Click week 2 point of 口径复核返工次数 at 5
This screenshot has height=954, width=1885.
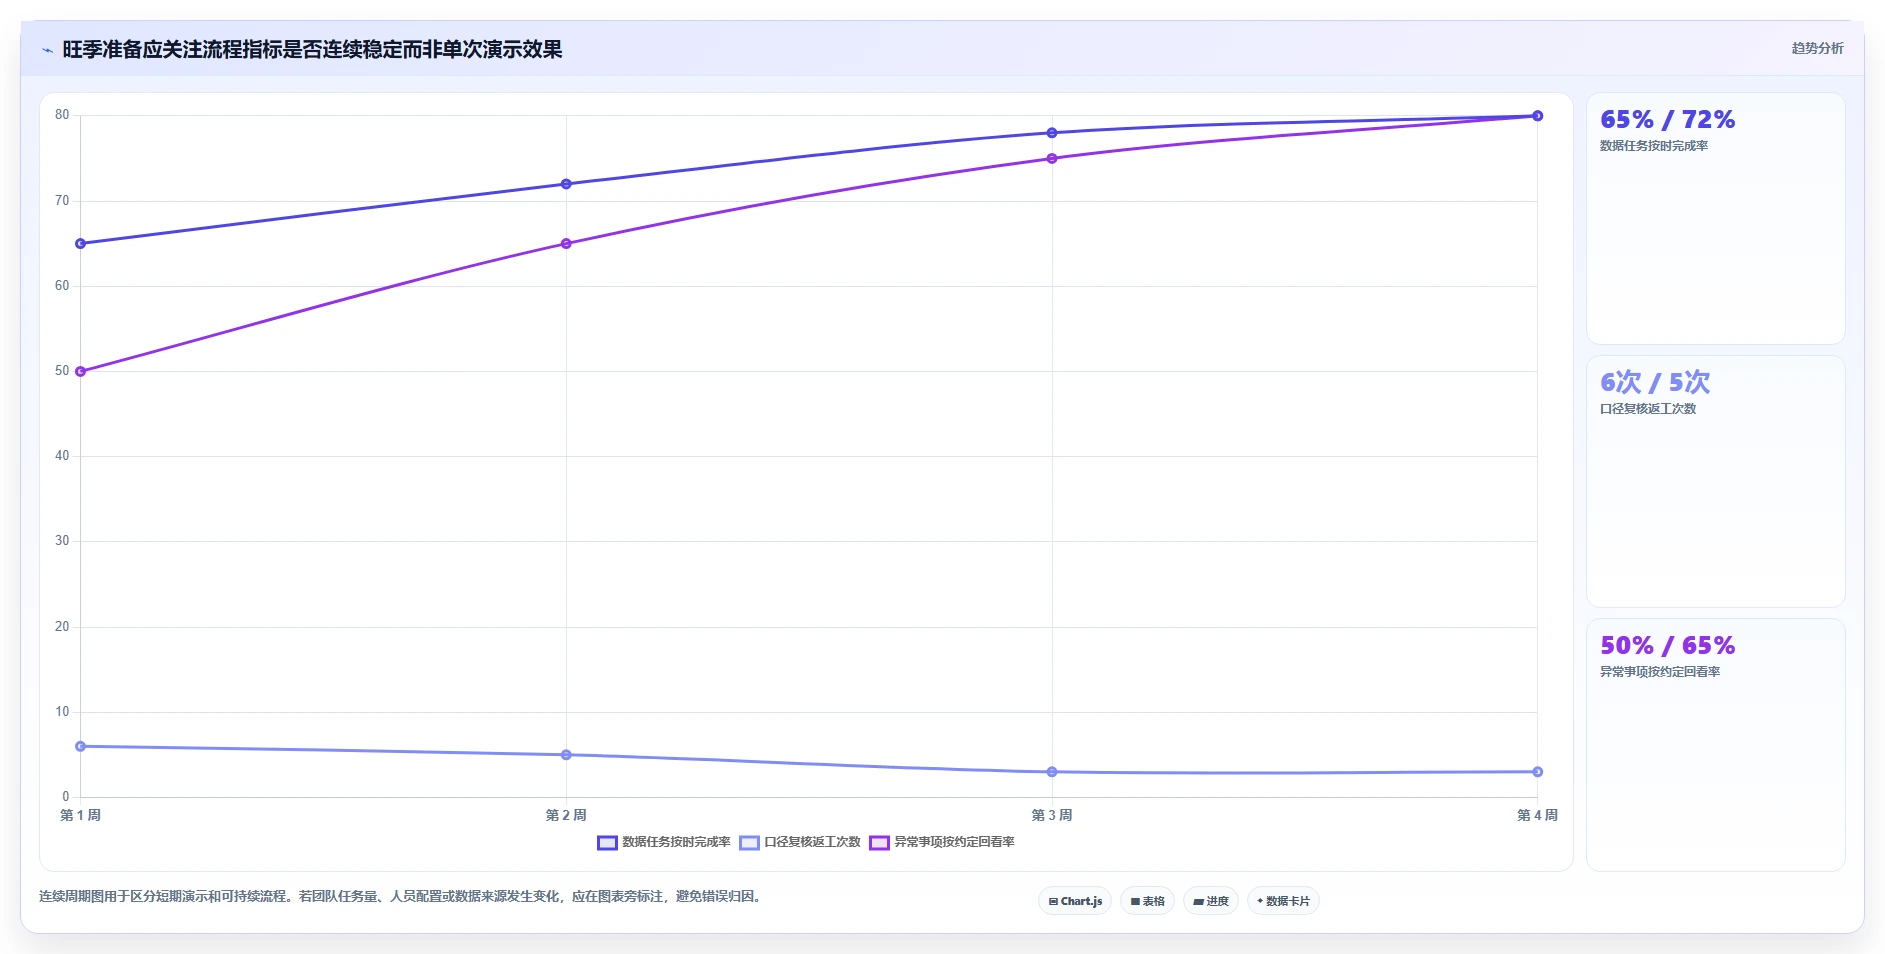pos(566,755)
